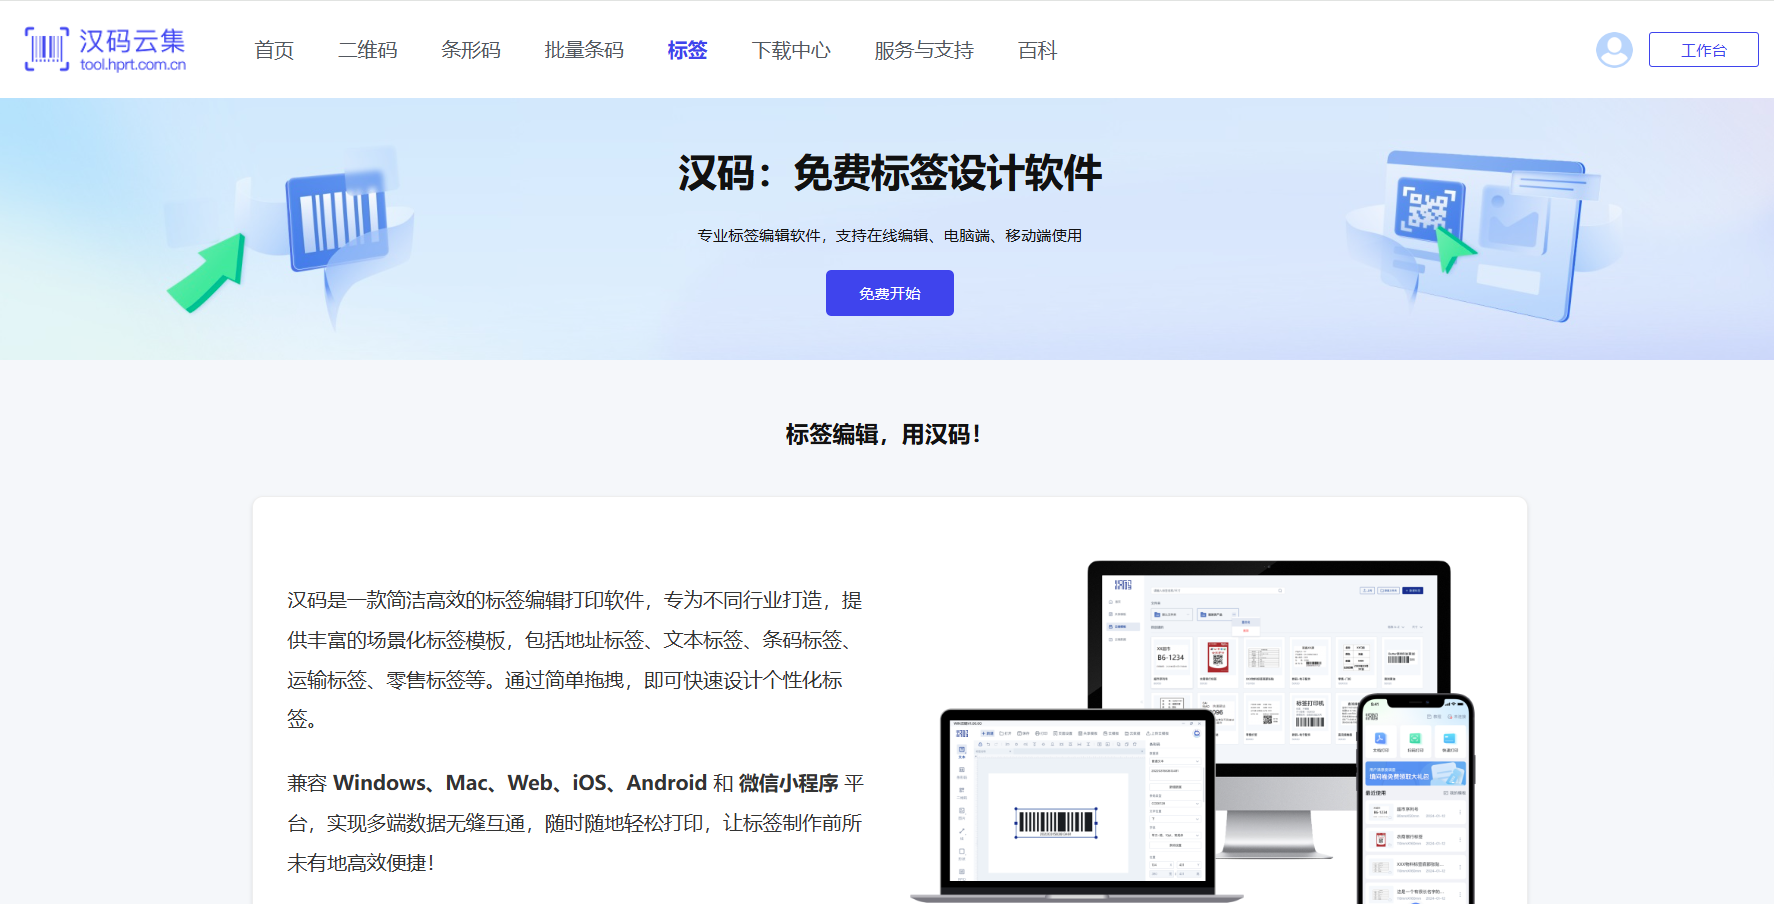The height and width of the screenshot is (904, 1774).
Task: Click the 免费开始 button in banner
Action: pos(890,293)
